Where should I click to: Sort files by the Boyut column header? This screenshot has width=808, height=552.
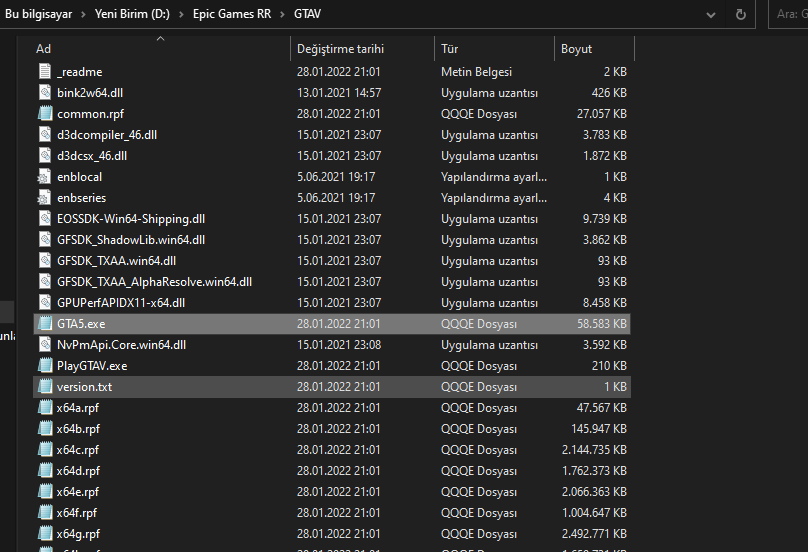577,49
